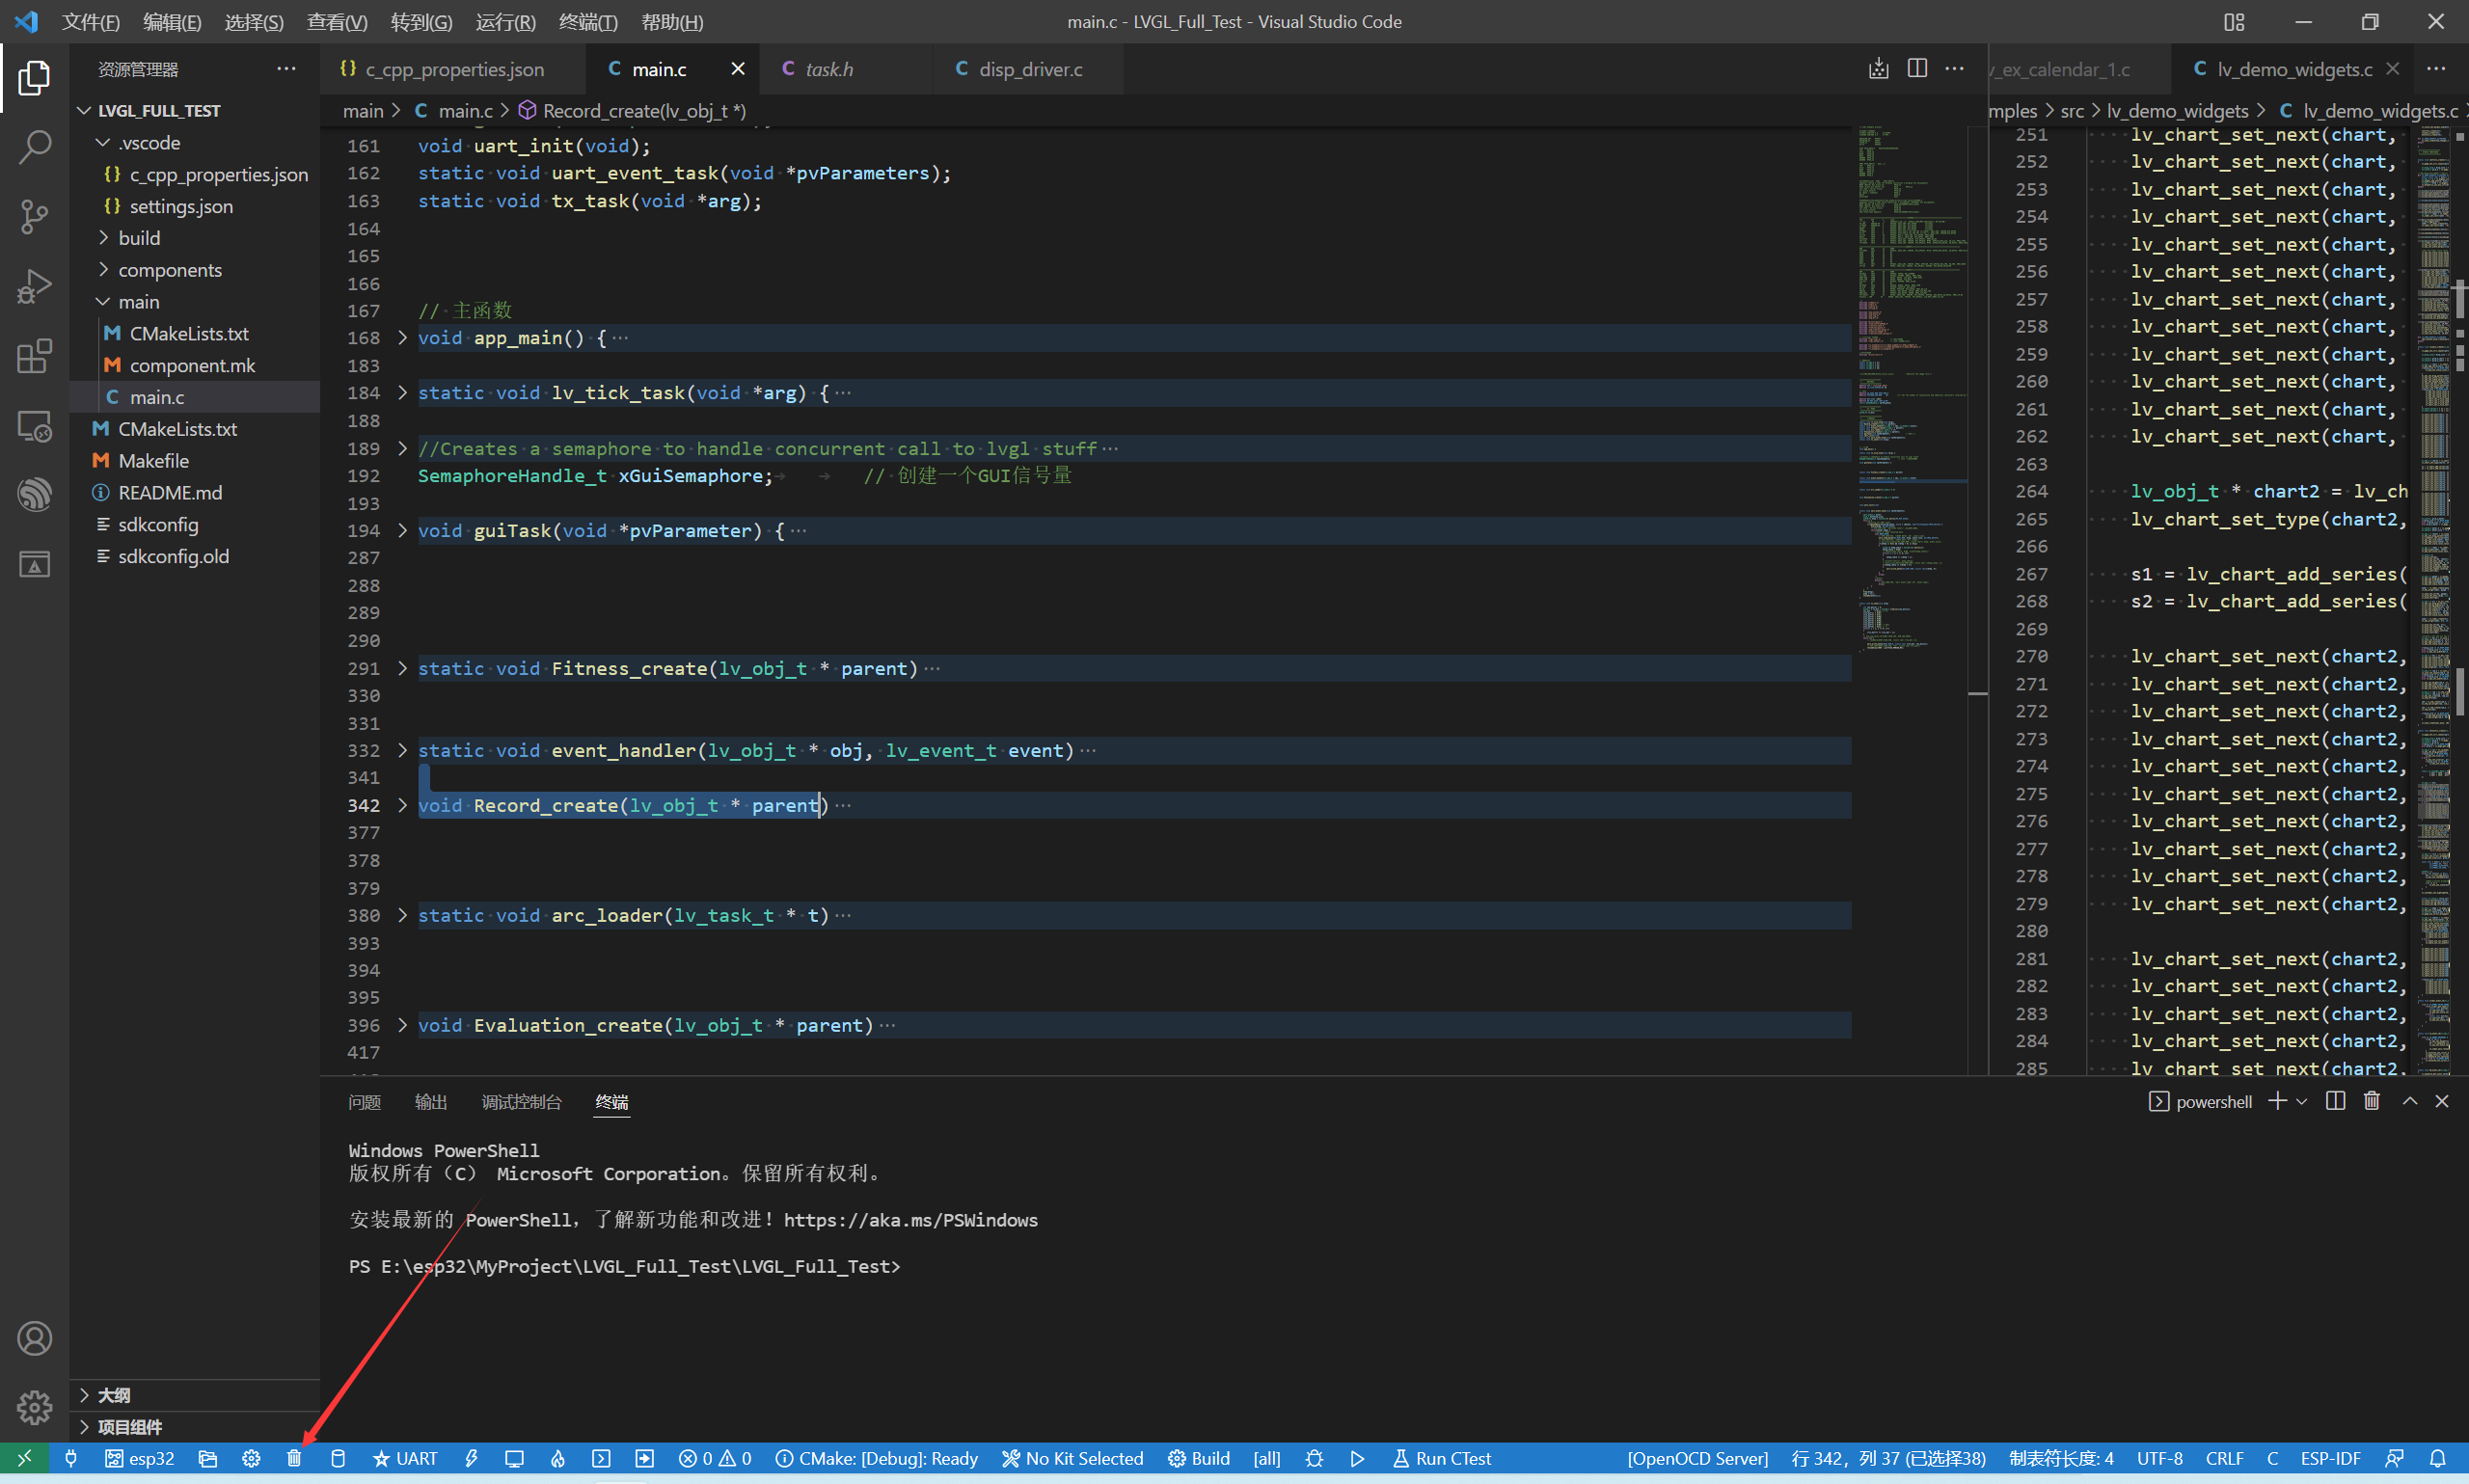Click the ESP-IDF full clean trash icon in status bar
Viewport: 2469px width, 1484px height.
point(294,1458)
